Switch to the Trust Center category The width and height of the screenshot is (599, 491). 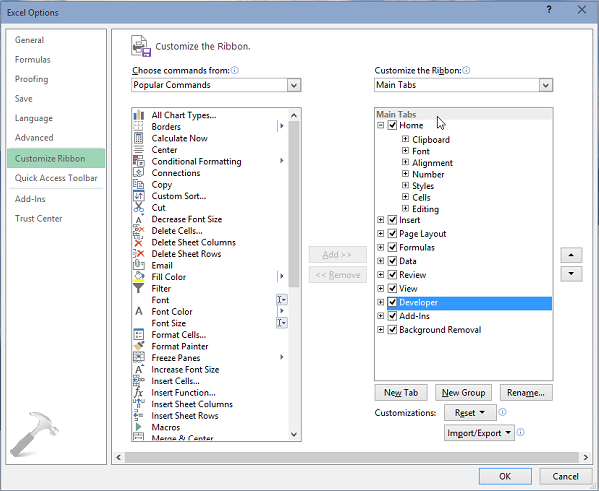coord(39,219)
